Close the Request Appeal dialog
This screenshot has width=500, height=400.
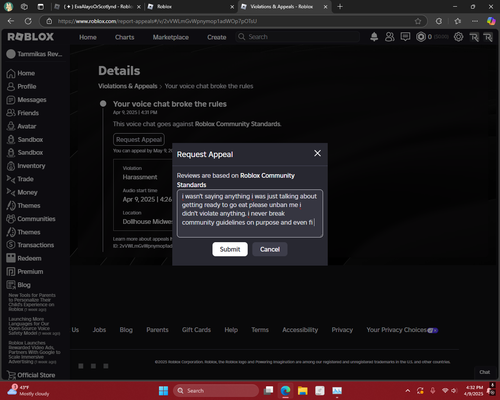(317, 153)
